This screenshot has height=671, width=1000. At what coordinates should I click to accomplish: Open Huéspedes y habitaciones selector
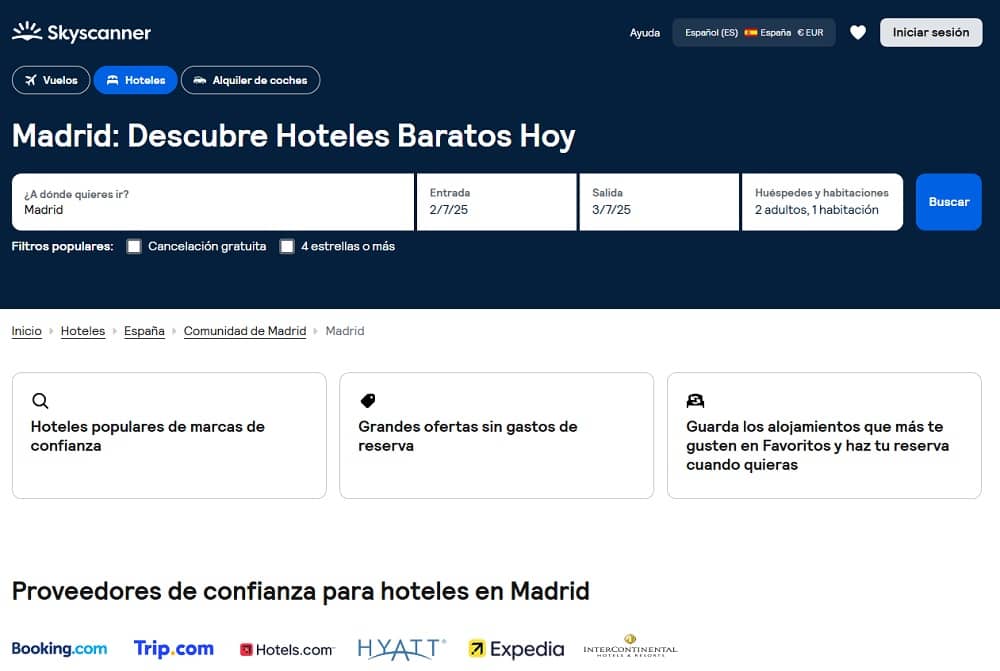coord(823,202)
